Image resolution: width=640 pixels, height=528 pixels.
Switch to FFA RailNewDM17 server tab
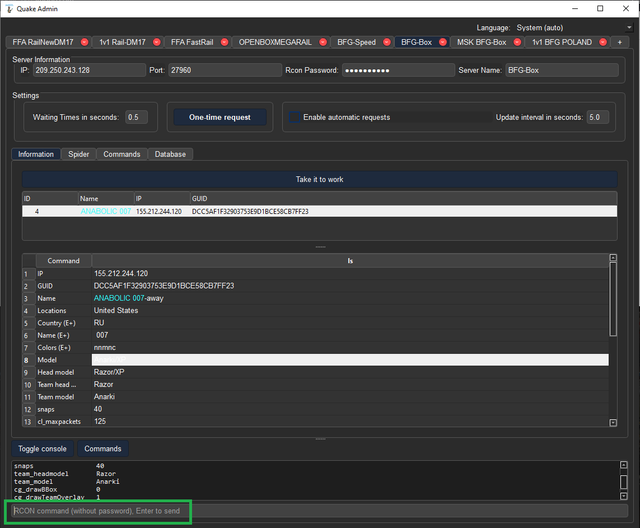(43, 42)
